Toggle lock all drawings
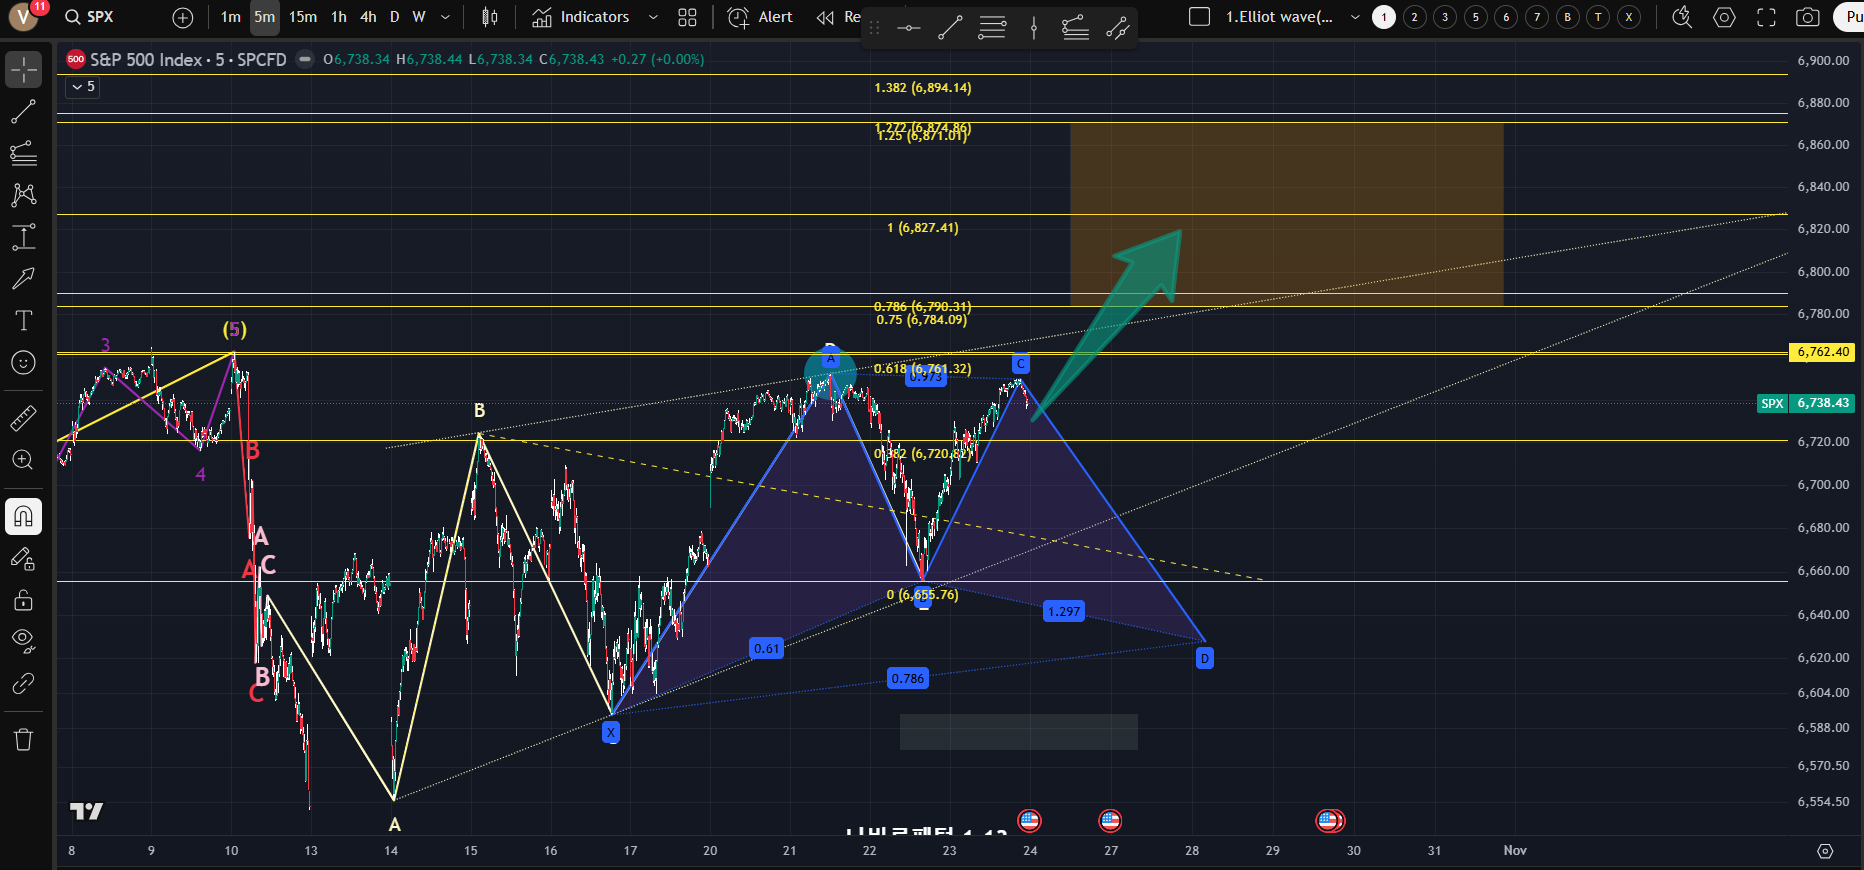 pyautogui.click(x=23, y=600)
